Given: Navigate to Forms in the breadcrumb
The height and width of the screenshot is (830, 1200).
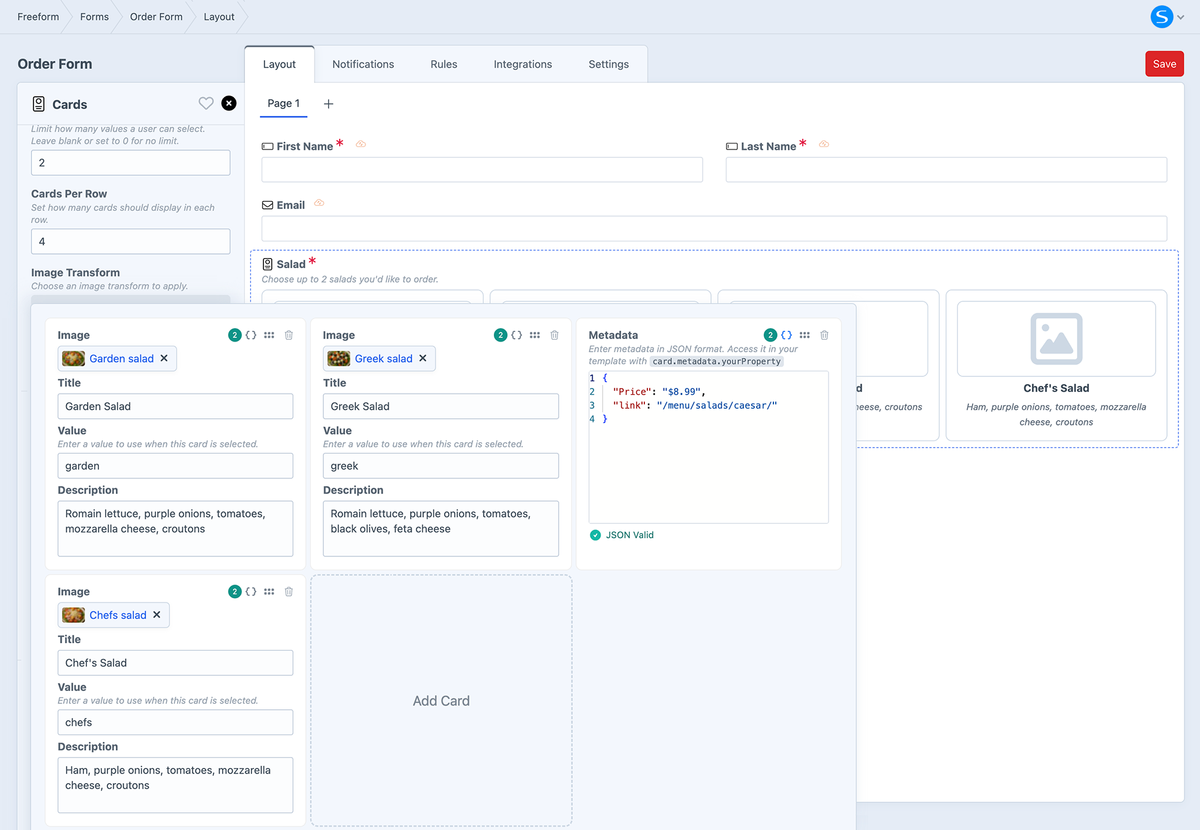Looking at the screenshot, I should click(x=94, y=17).
